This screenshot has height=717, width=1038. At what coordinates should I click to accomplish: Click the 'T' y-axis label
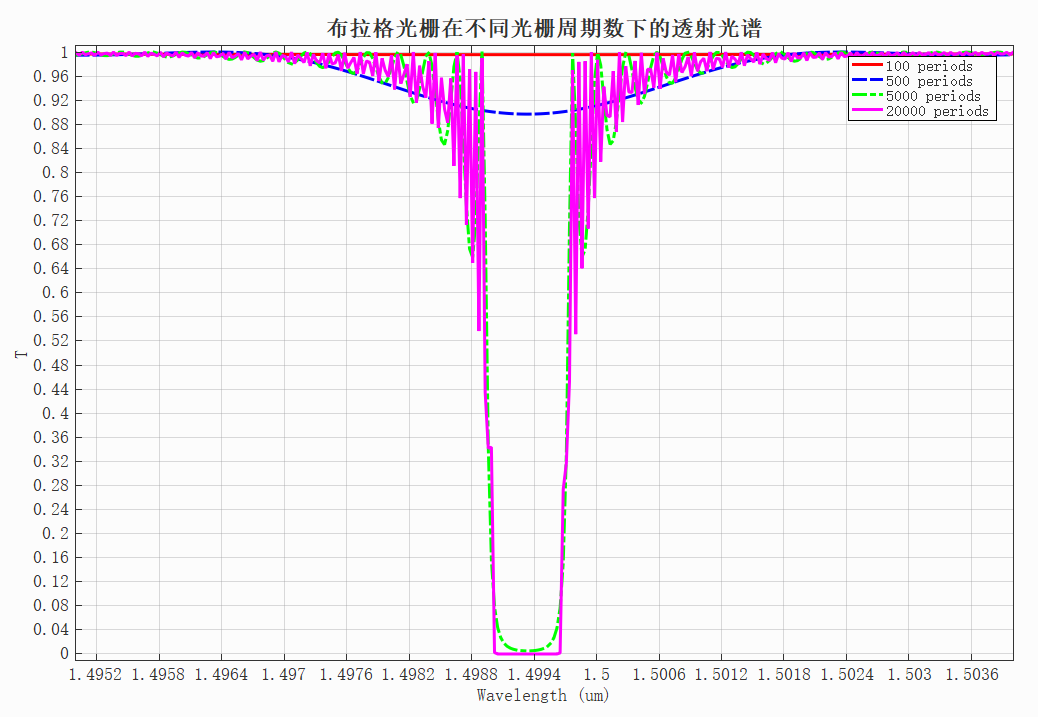(20, 354)
